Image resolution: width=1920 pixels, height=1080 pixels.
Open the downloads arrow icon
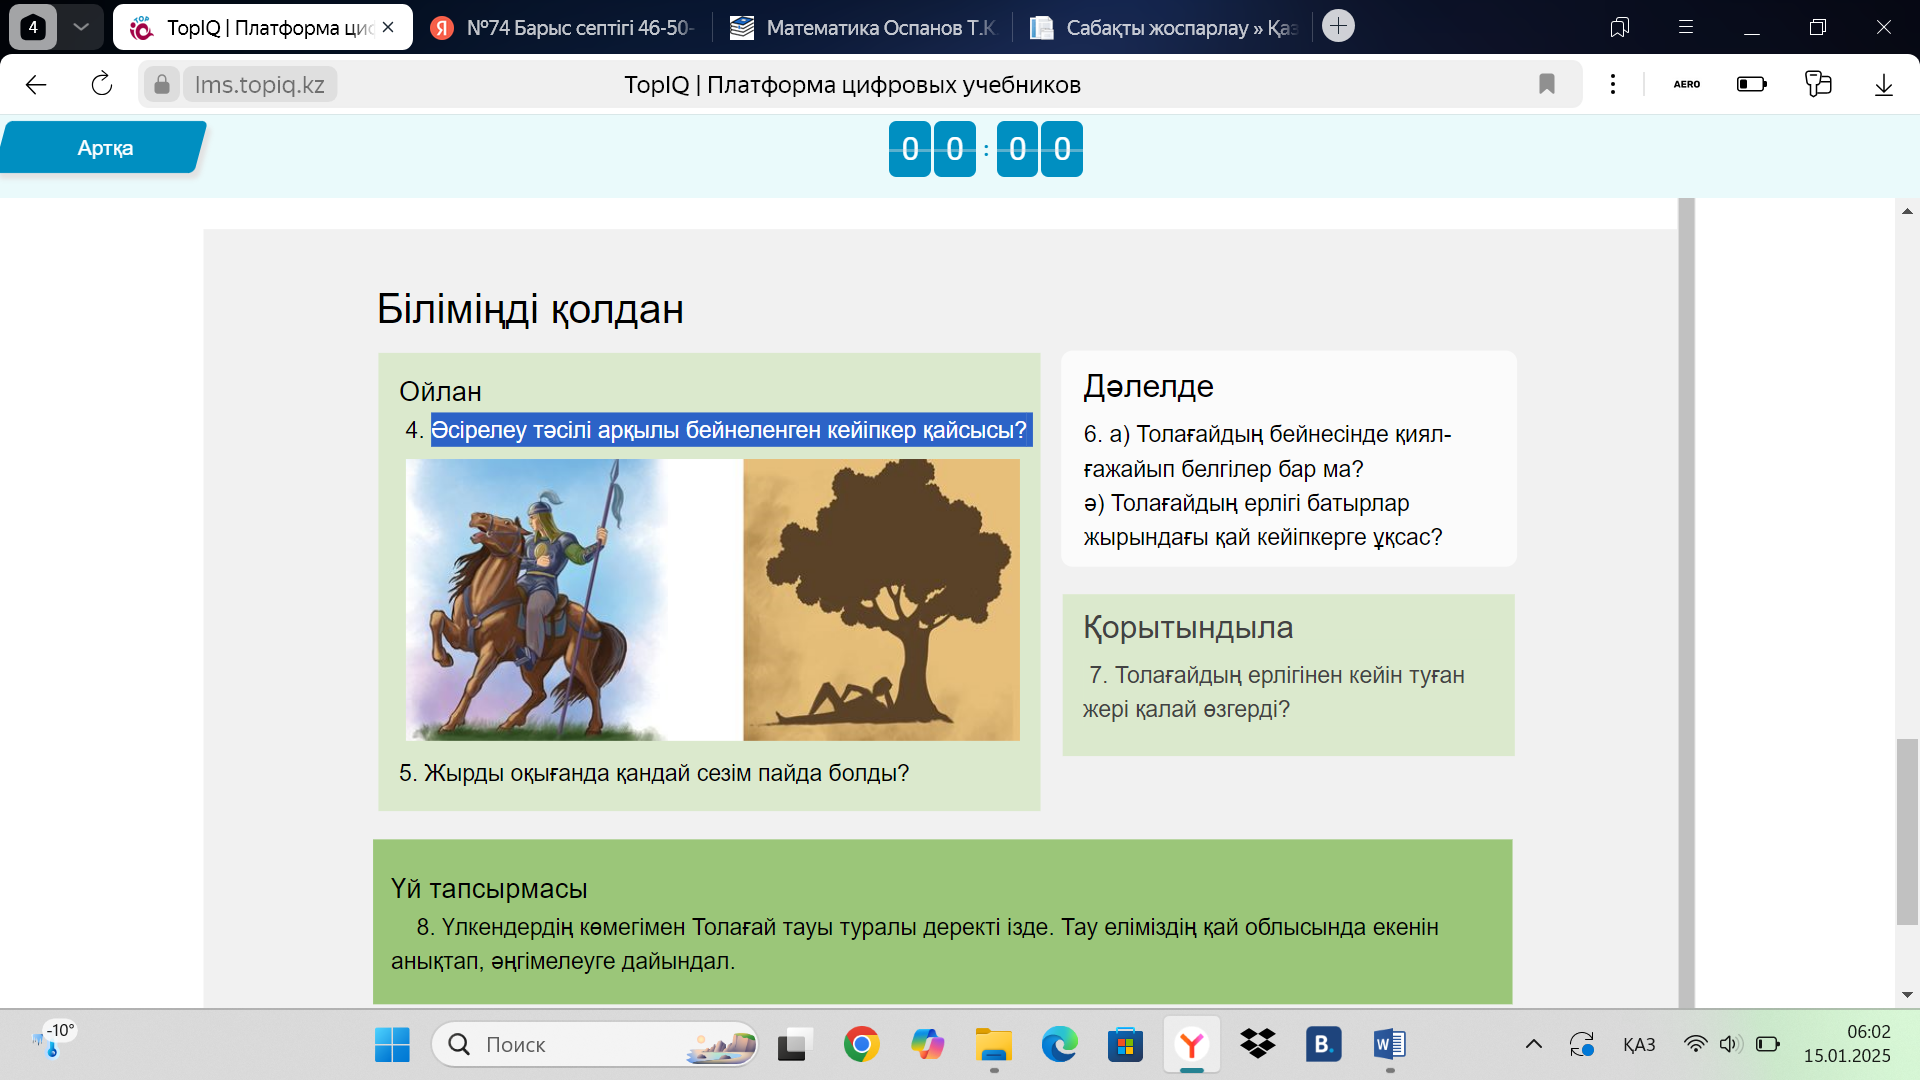(1883, 84)
